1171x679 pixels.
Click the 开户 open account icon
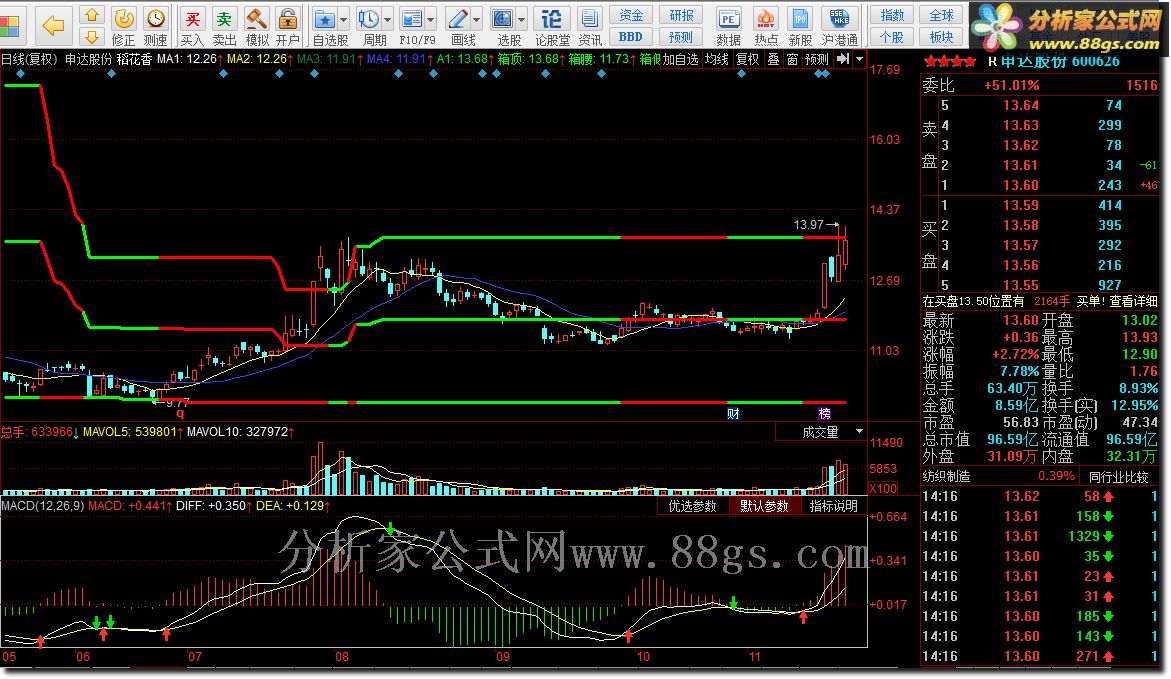(x=288, y=26)
